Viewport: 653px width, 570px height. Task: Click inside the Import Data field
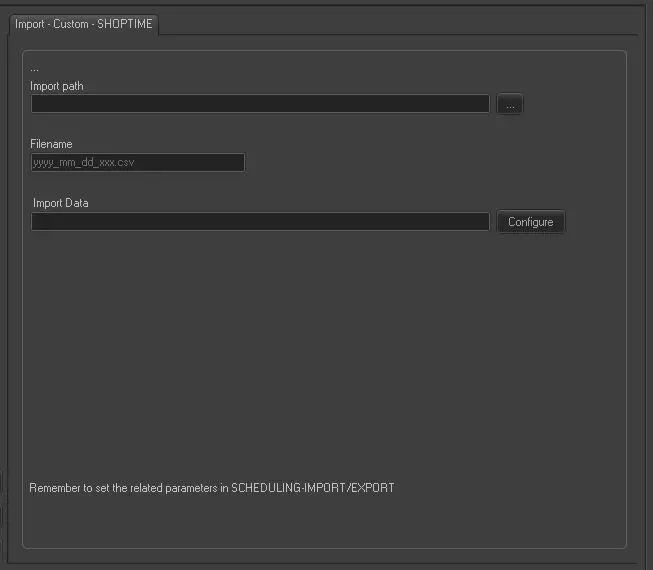[259, 222]
